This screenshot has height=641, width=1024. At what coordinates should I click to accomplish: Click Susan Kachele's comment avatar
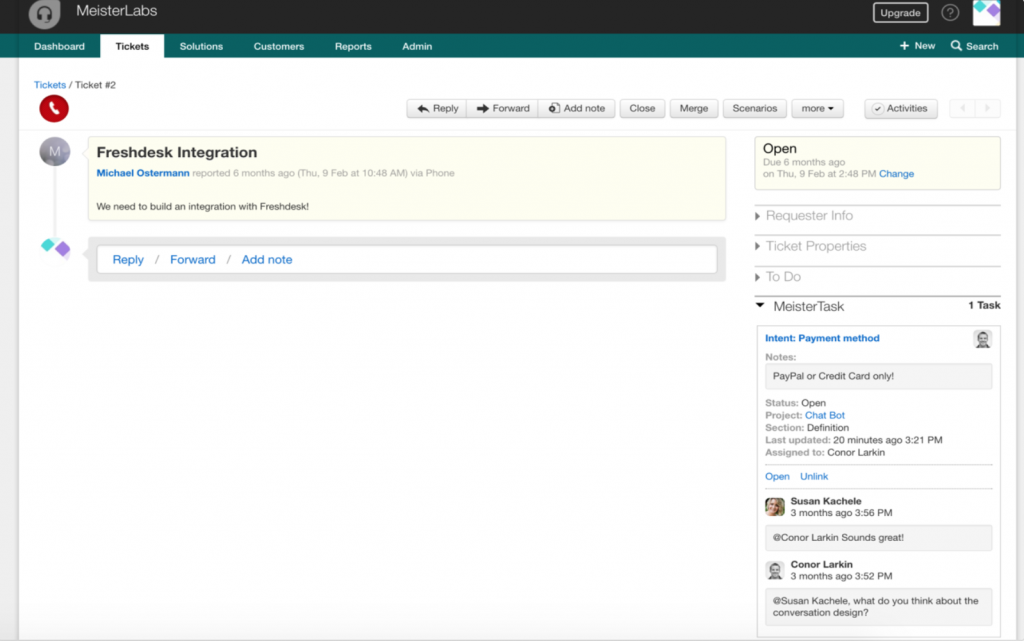(775, 507)
